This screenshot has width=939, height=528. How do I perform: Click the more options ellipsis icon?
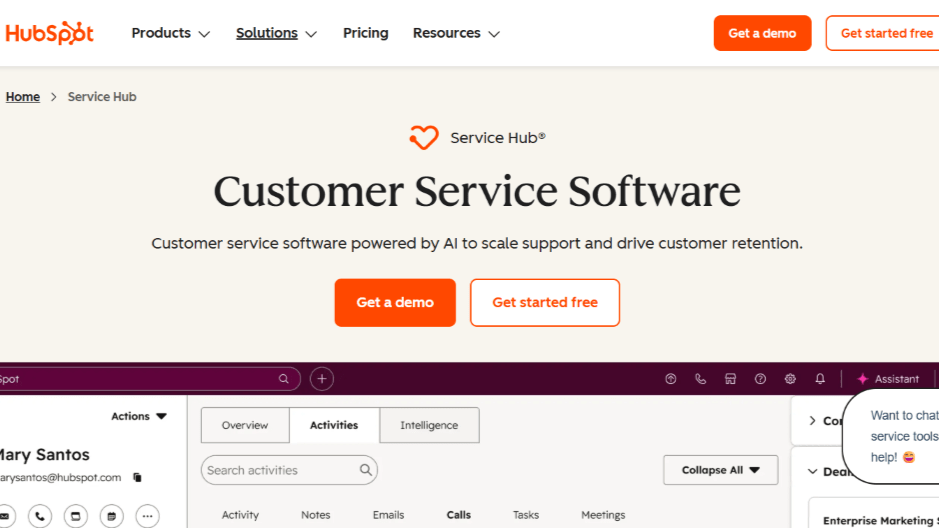coord(147,516)
